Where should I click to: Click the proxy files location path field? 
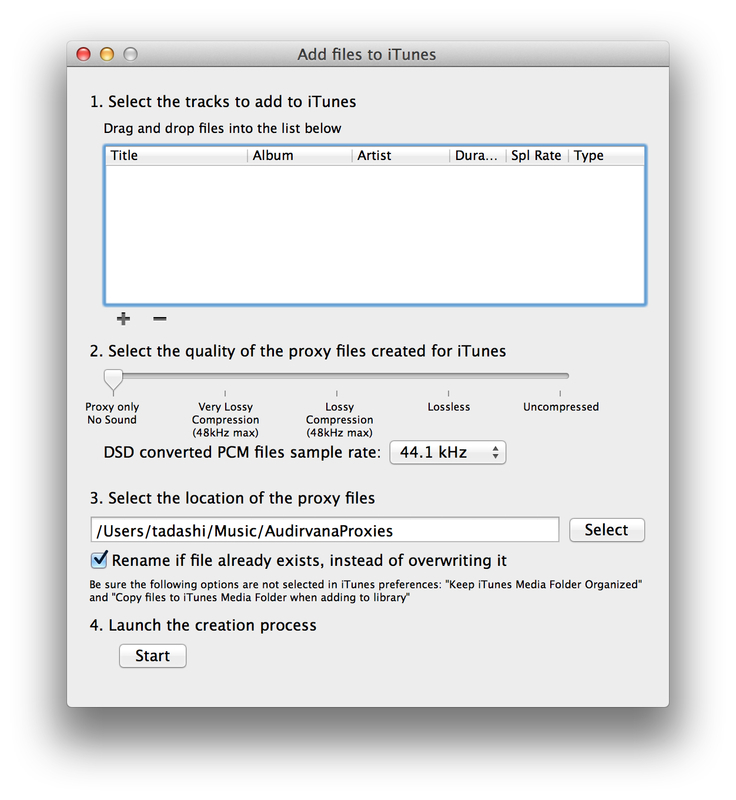325,530
